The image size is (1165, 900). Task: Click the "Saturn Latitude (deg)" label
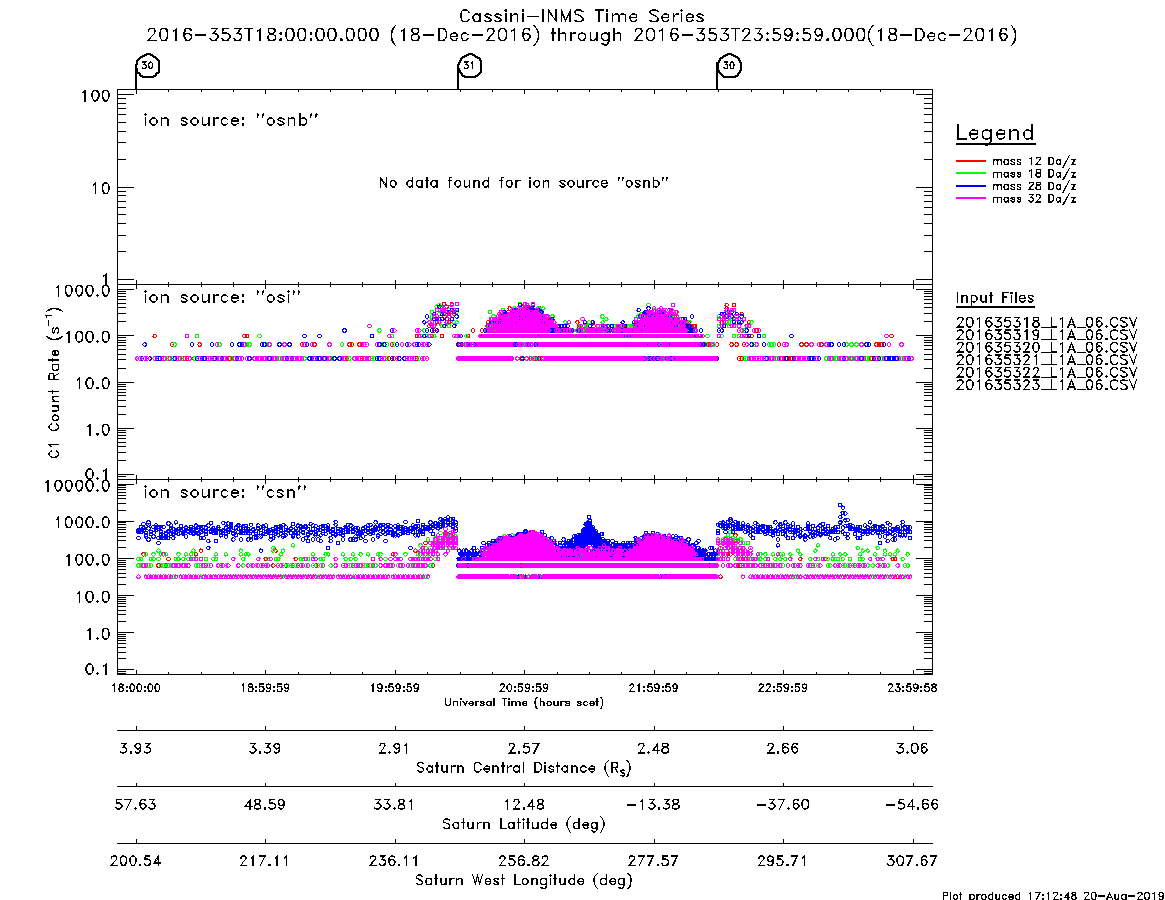pyautogui.click(x=524, y=824)
